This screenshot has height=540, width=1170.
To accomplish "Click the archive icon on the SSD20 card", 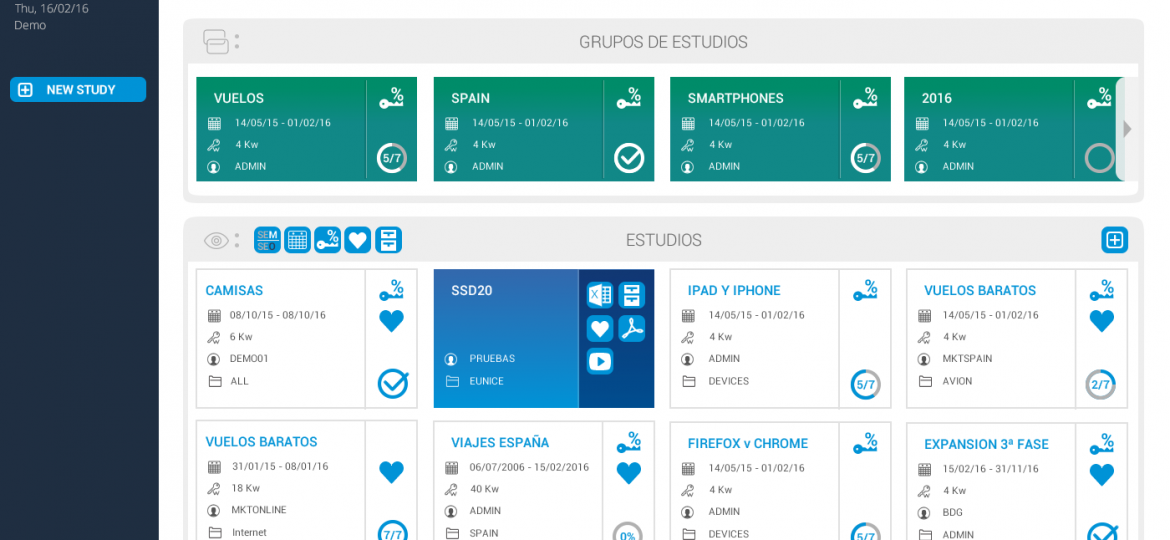I will [631, 295].
